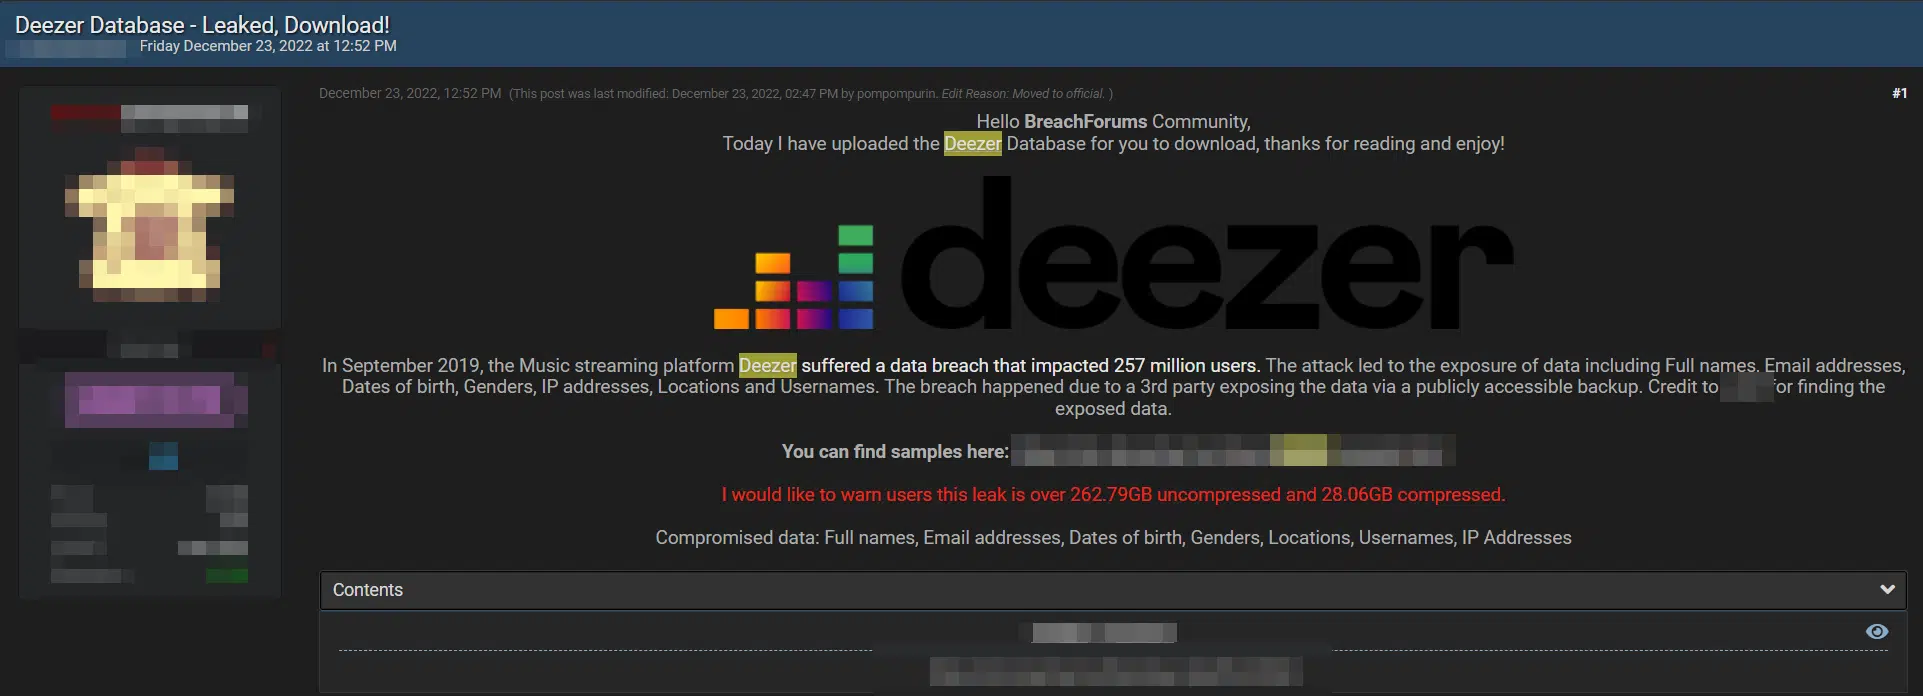
Task: Click the "You can find samples here:" label
Action: point(895,451)
